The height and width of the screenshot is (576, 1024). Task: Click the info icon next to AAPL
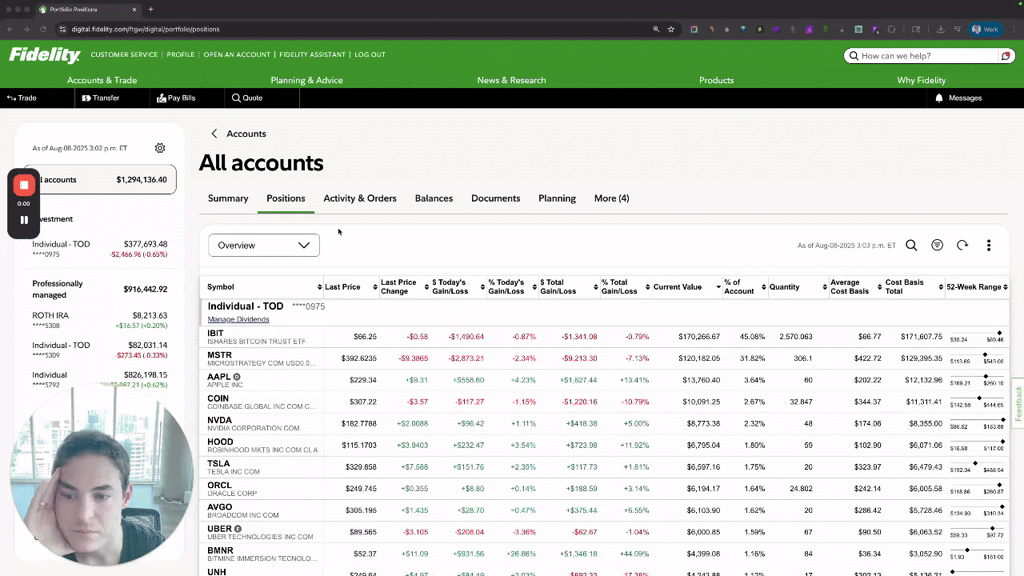pyautogui.click(x=237, y=377)
